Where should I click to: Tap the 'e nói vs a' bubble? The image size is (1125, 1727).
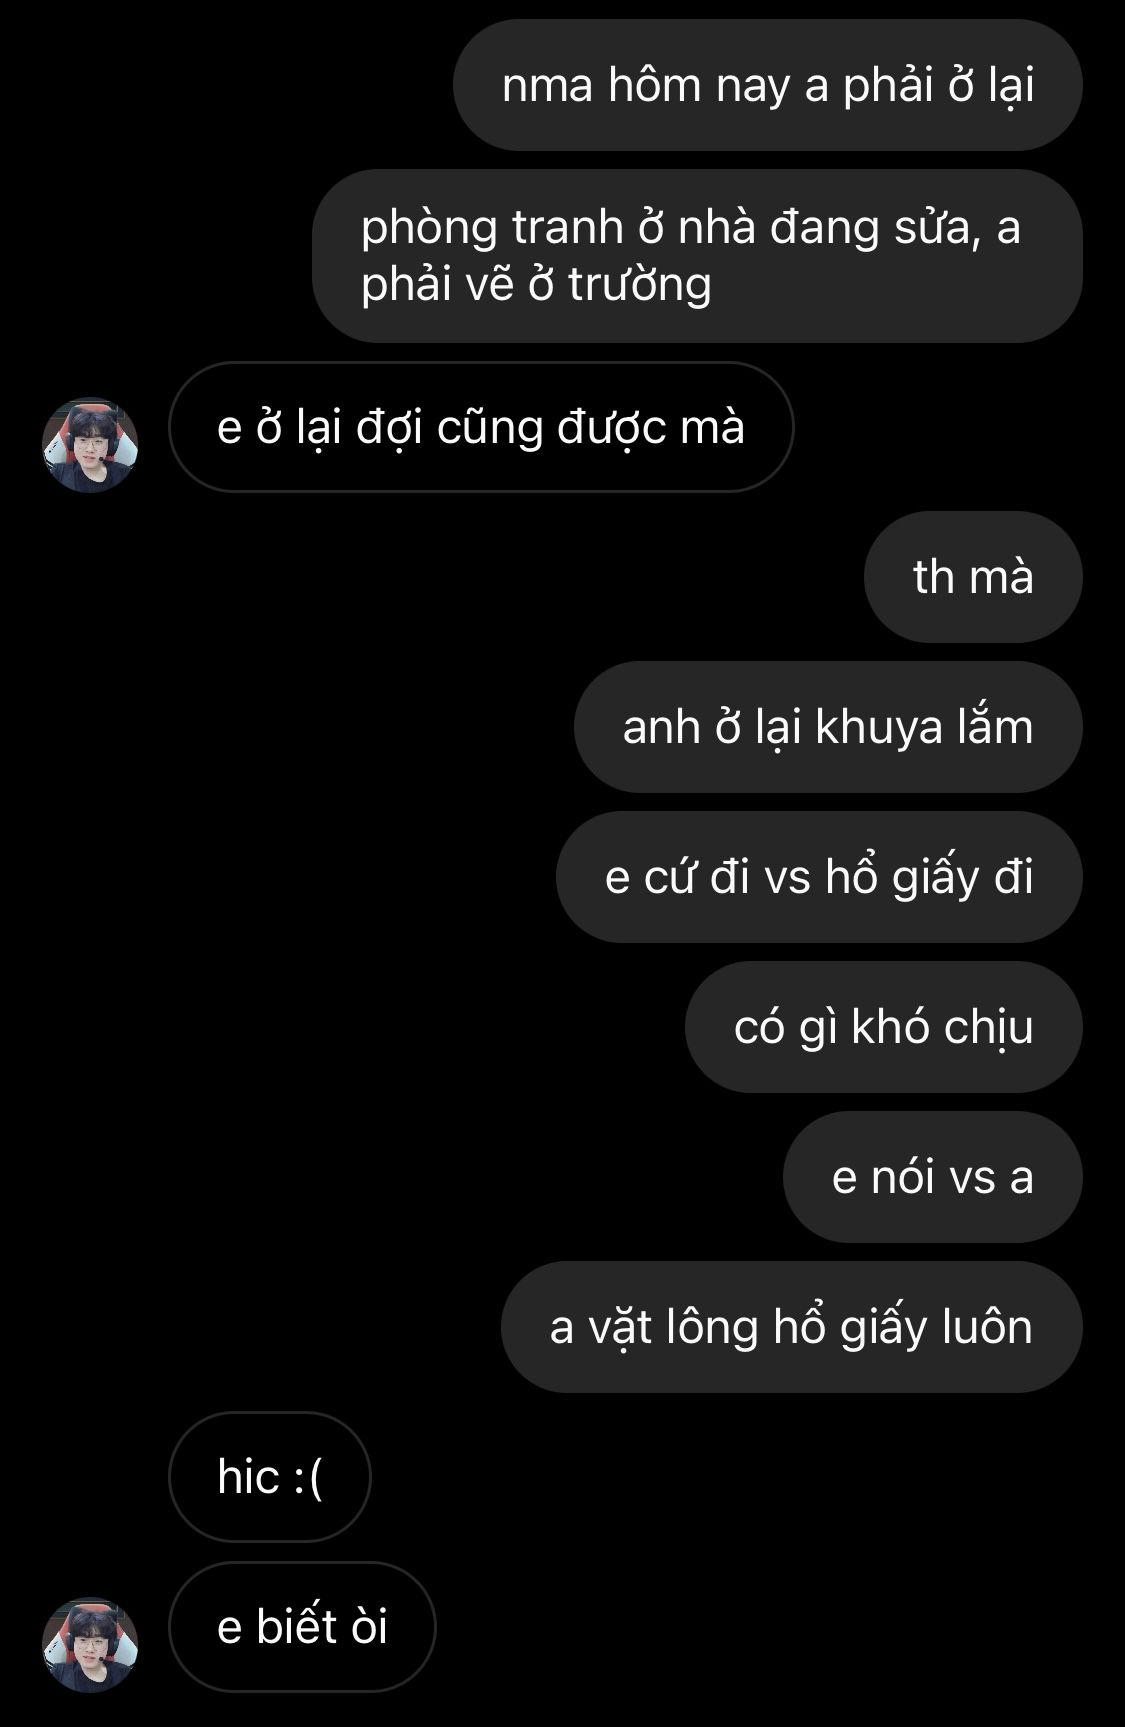coord(933,1177)
